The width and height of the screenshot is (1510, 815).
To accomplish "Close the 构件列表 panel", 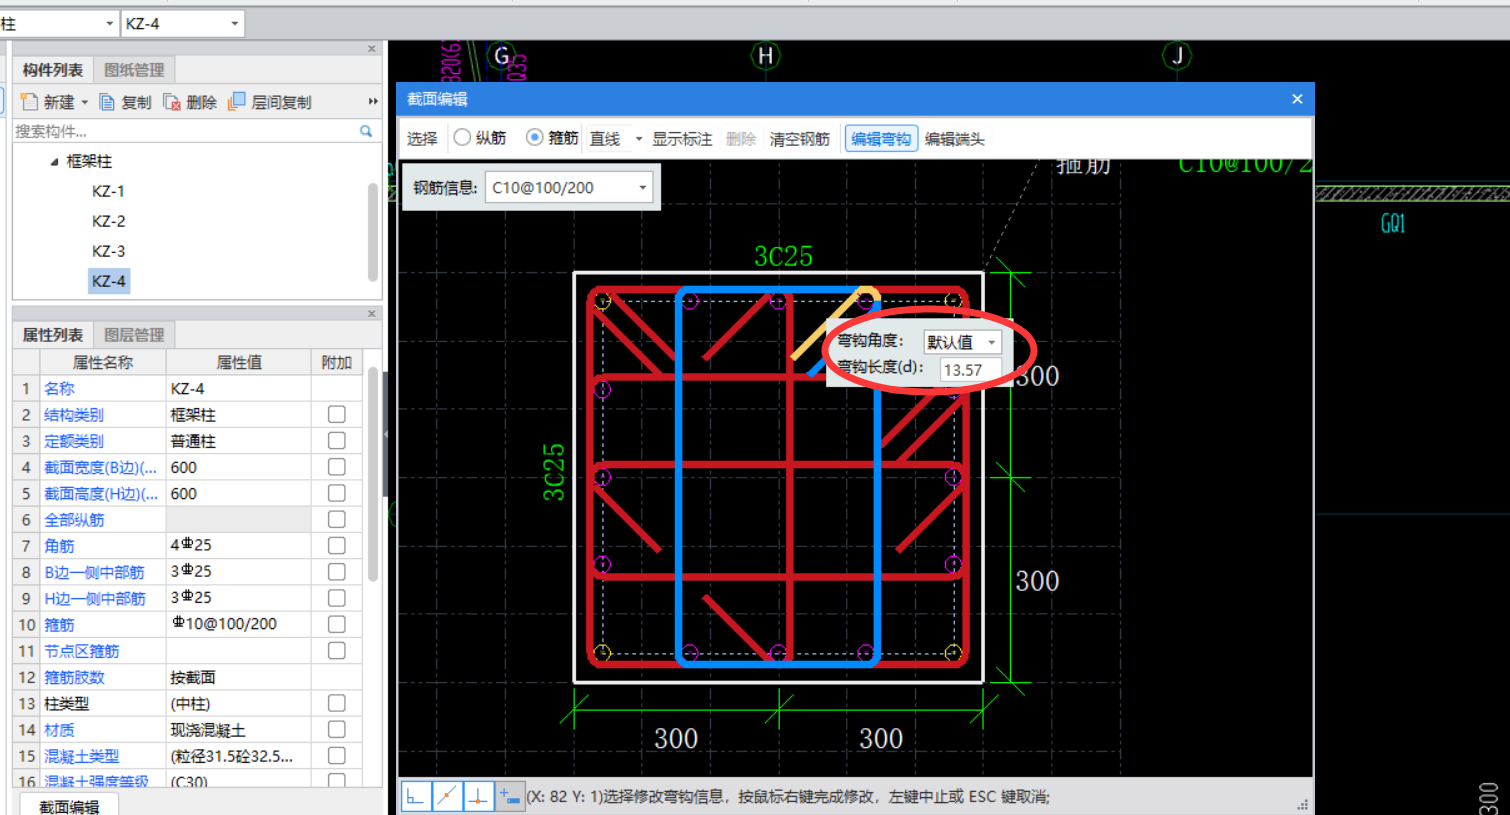I will click(x=372, y=49).
